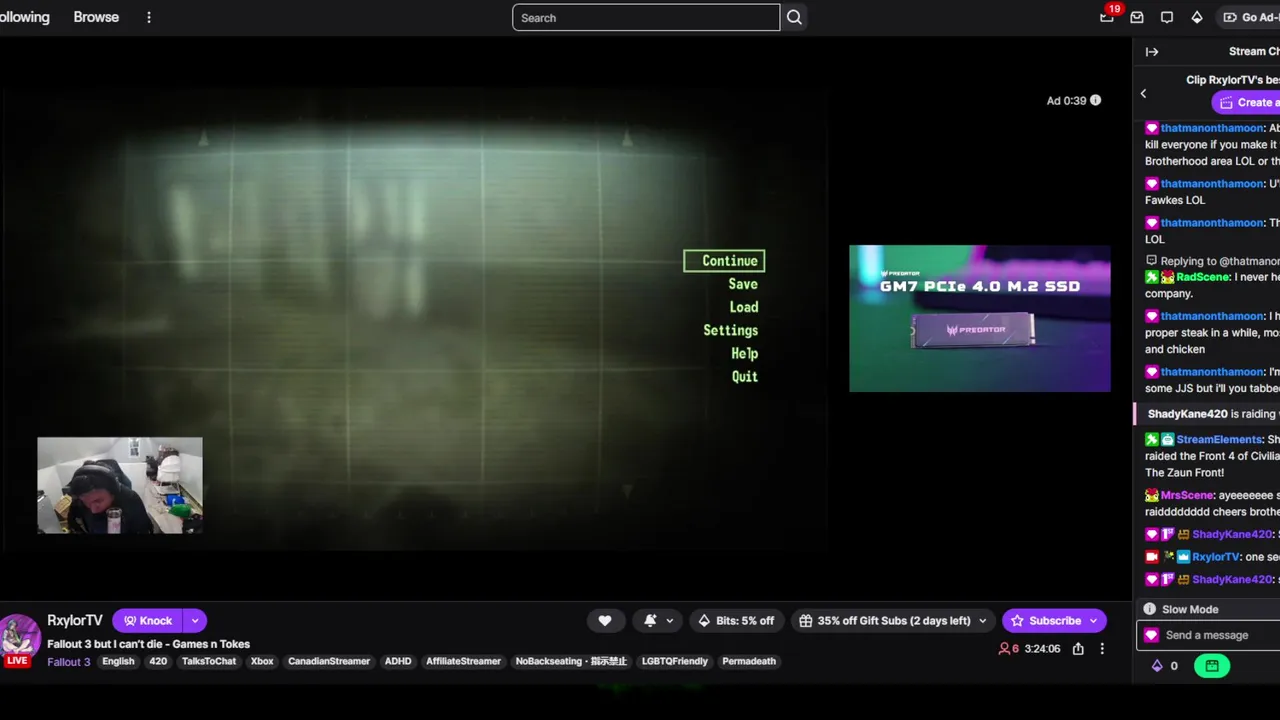Click the LGBTQFriendly tag

click(x=674, y=661)
